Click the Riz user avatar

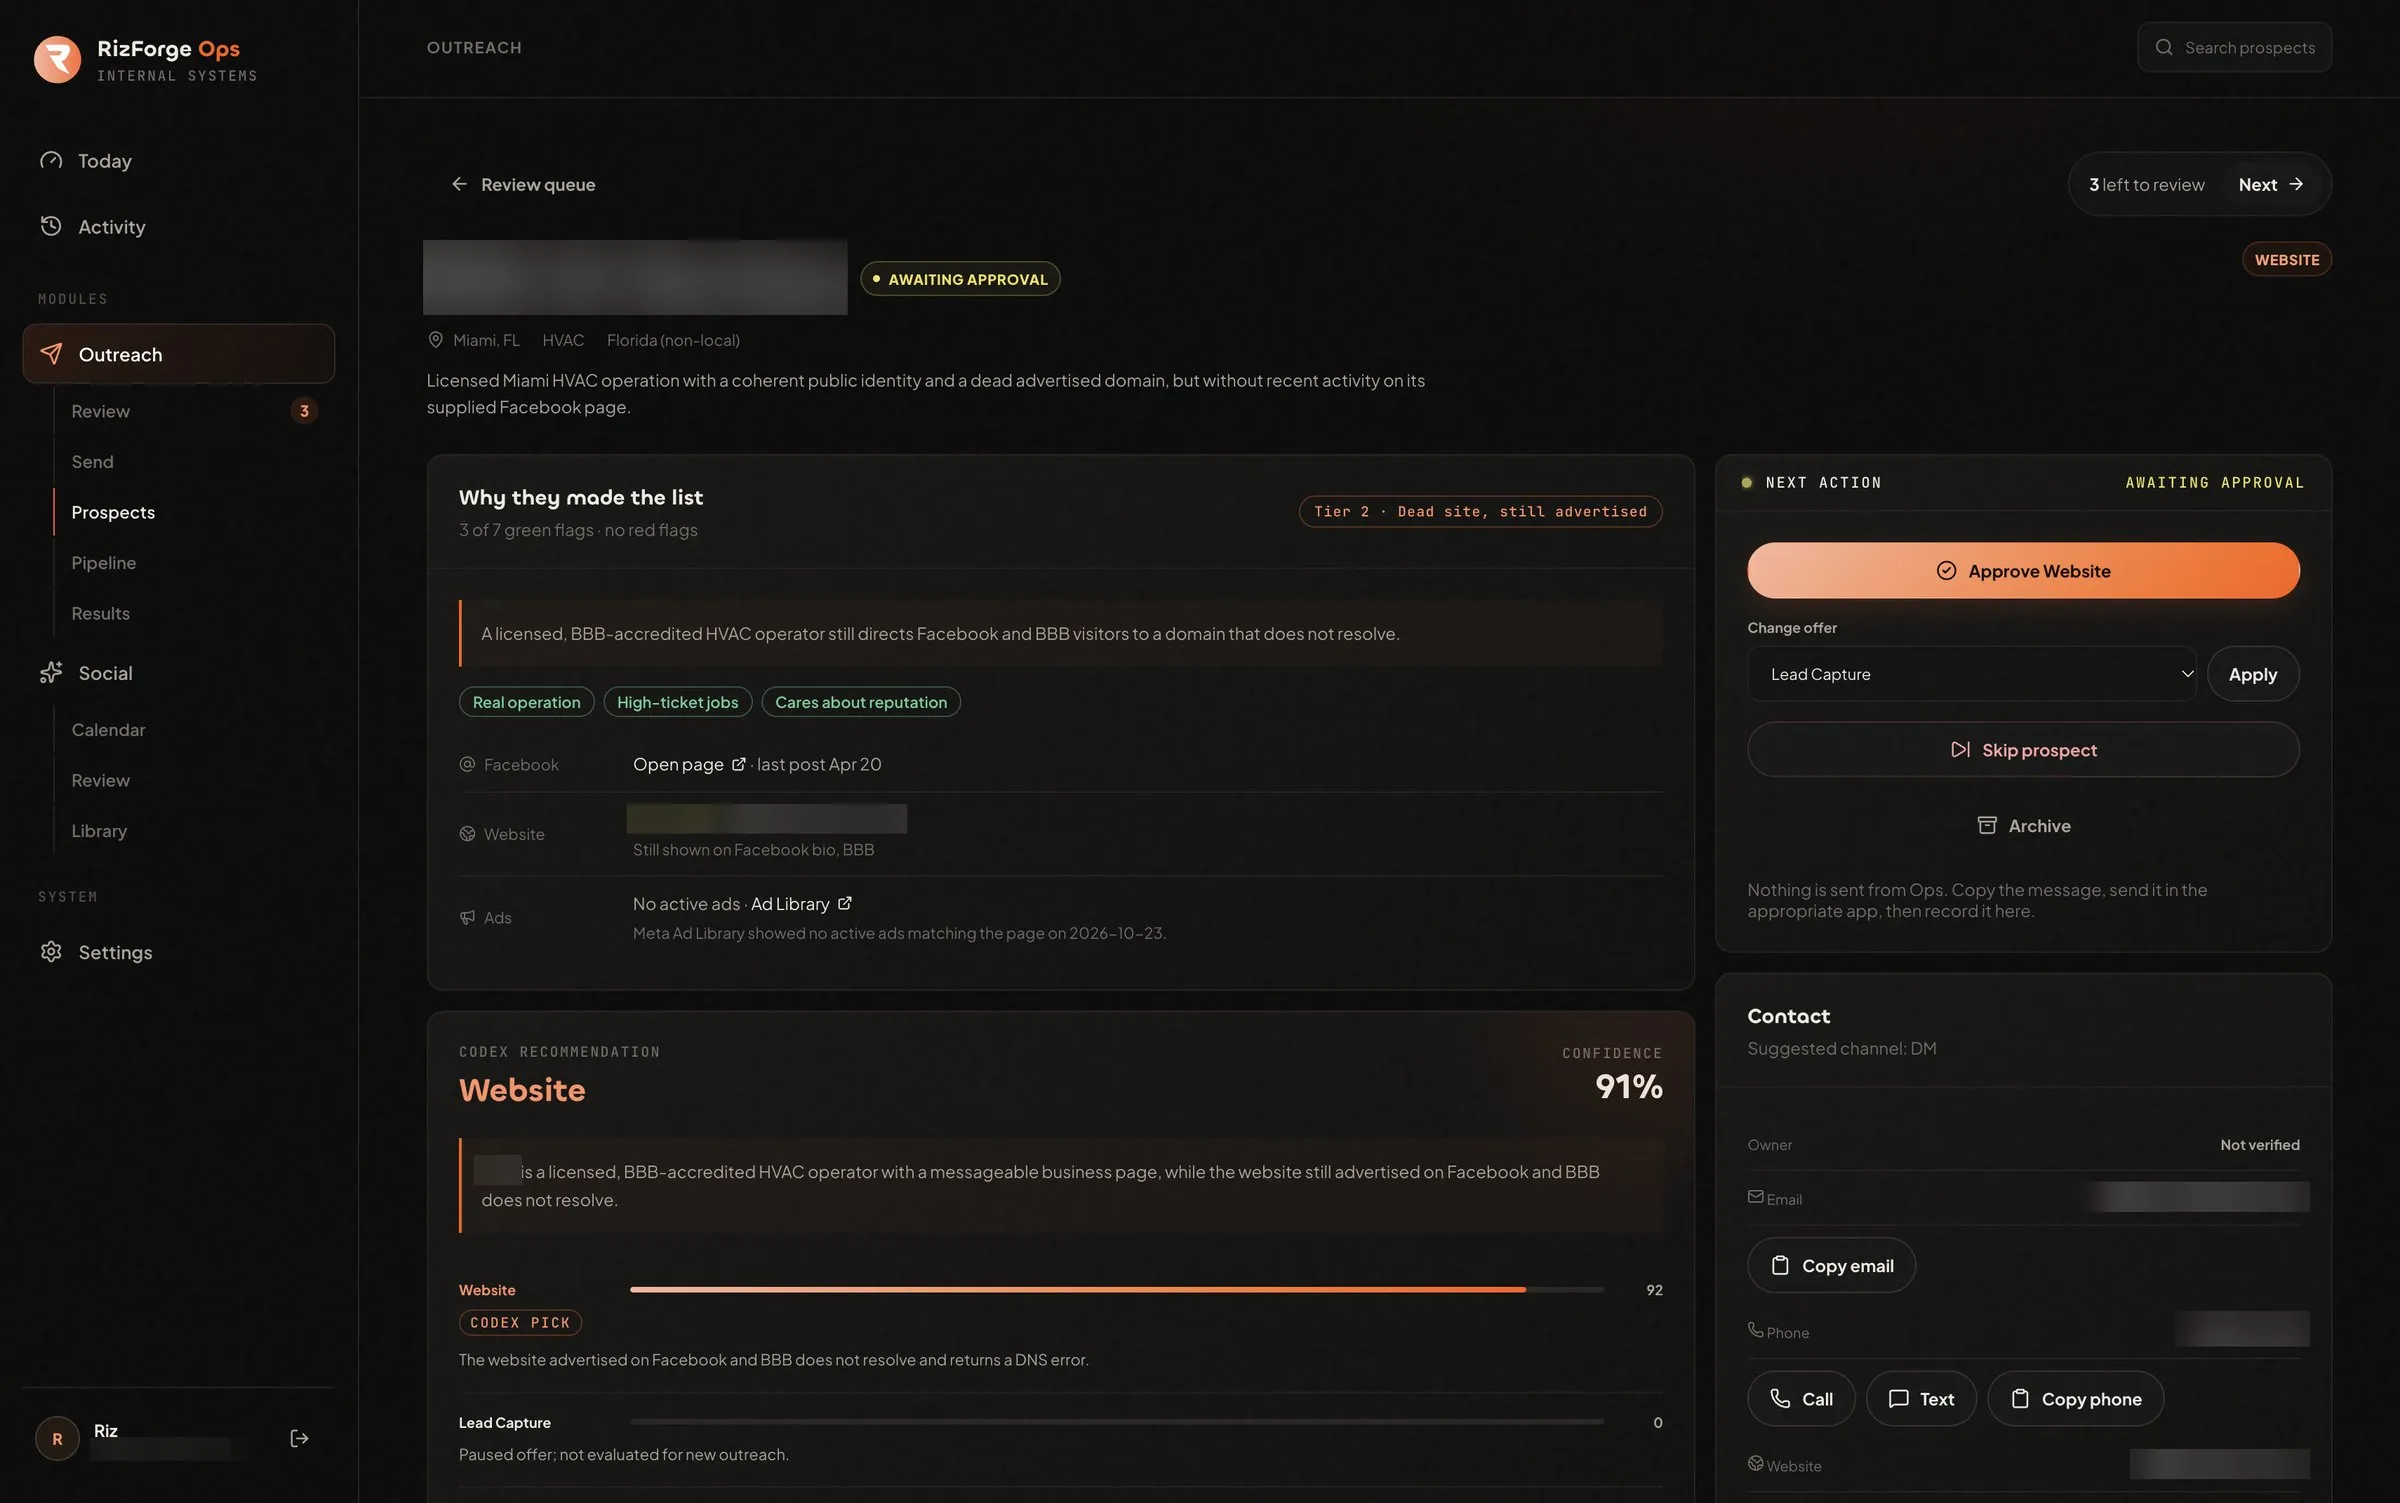(x=57, y=1438)
